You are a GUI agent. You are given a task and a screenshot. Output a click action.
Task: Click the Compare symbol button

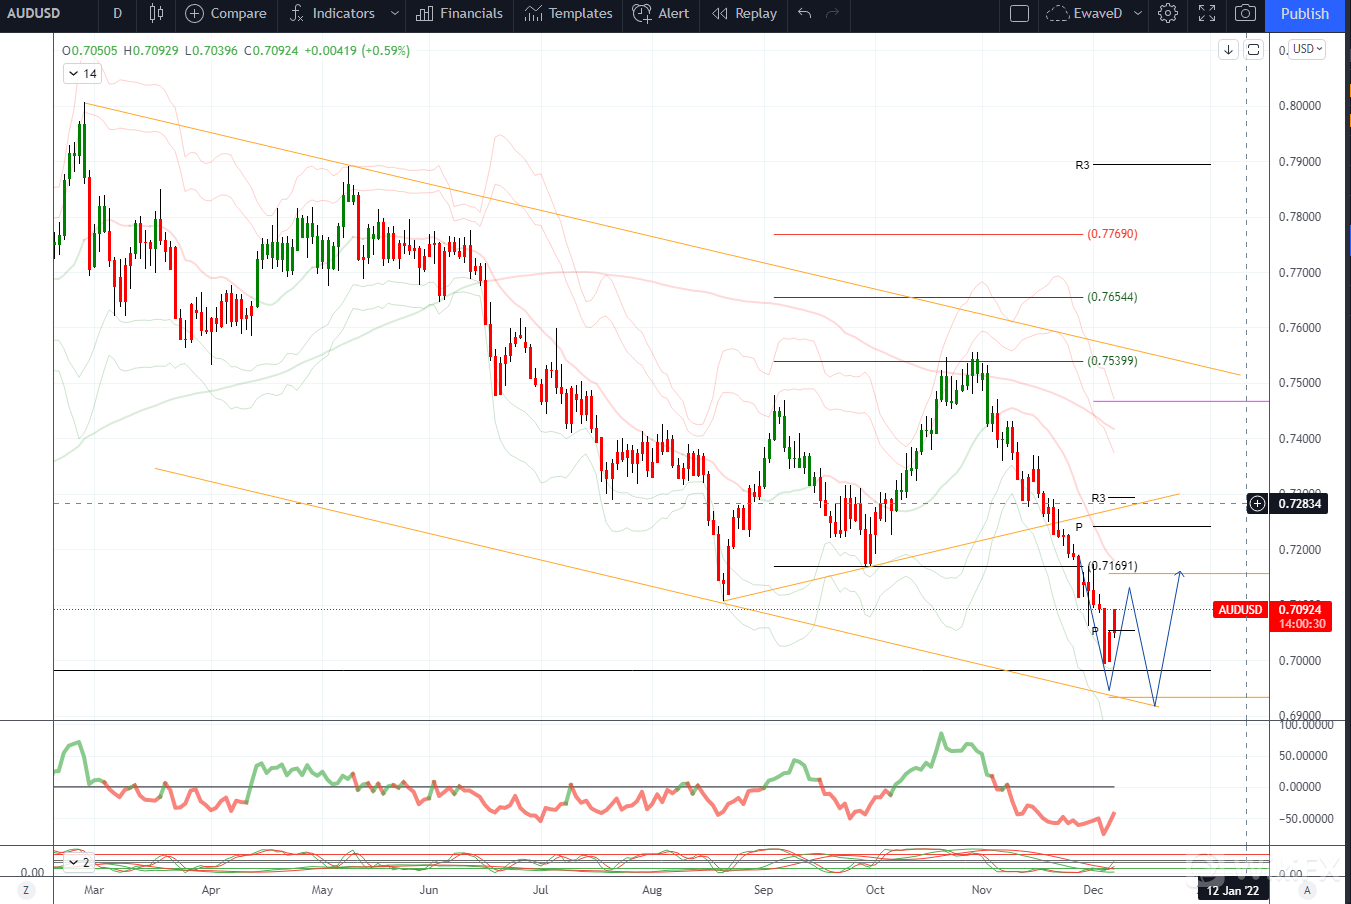pos(226,13)
